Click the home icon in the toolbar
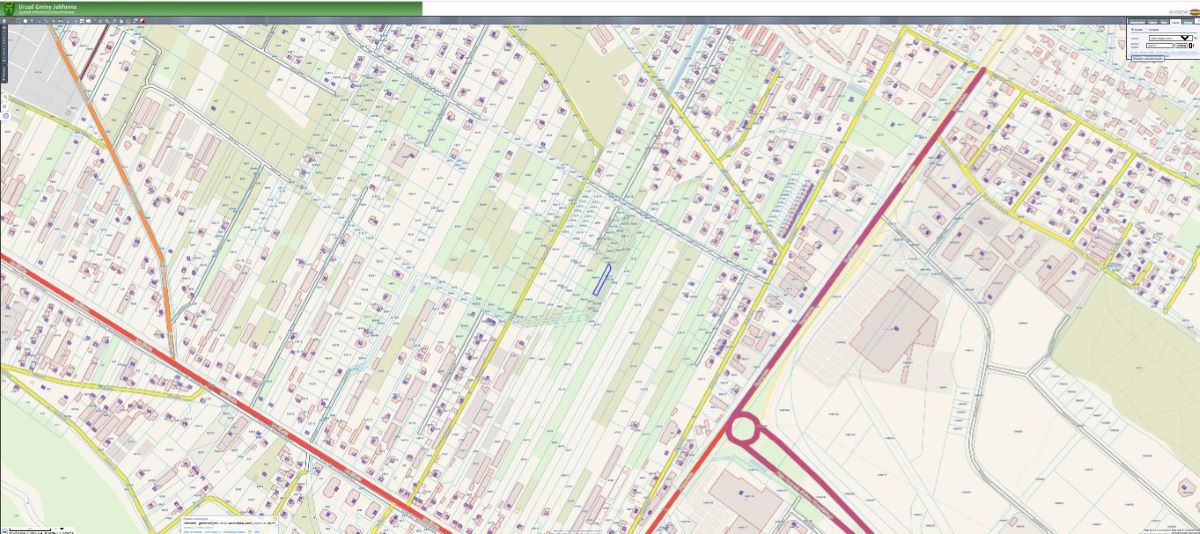1200x534 pixels. [x=4, y=21]
